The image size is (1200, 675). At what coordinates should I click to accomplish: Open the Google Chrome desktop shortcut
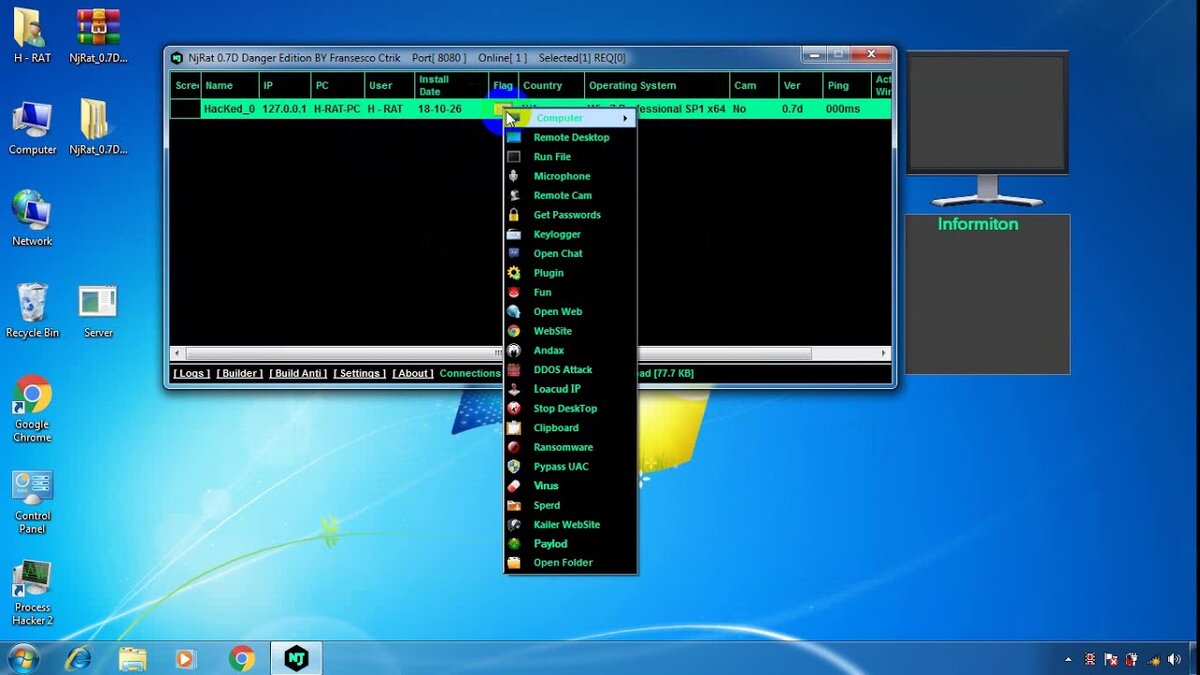tap(32, 409)
